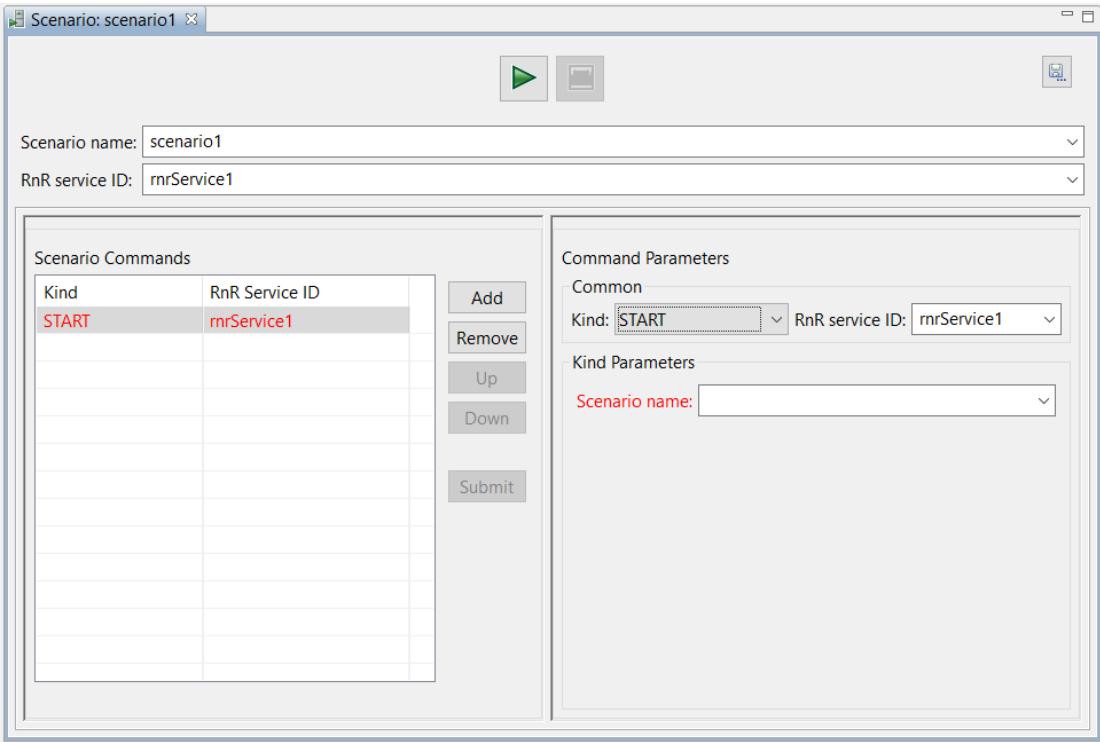
Task: Run the scenario with green play button
Action: [x=523, y=78]
